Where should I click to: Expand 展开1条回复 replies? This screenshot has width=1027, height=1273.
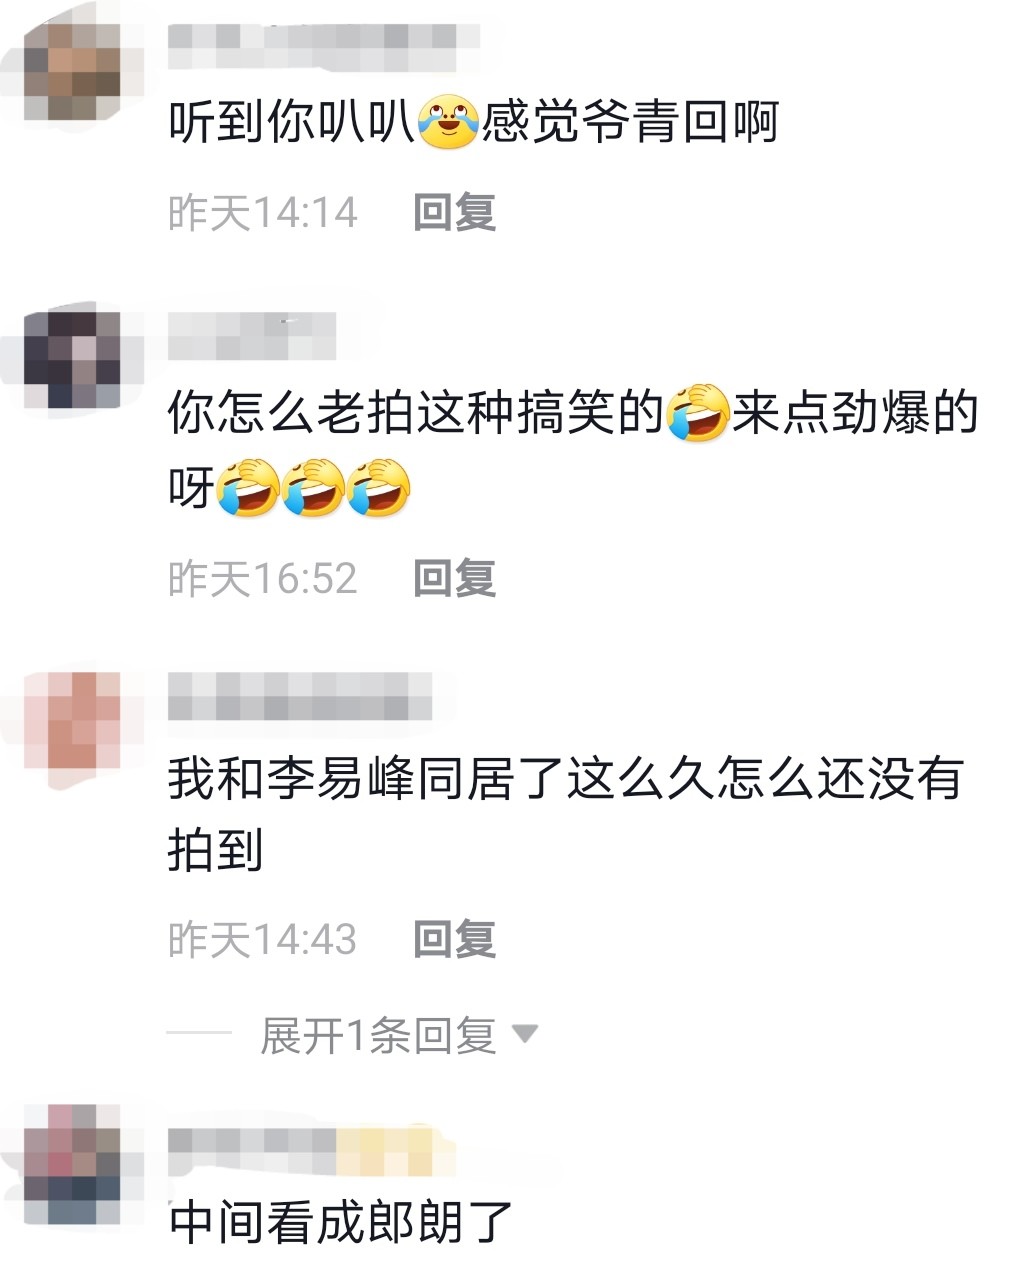pyautogui.click(x=378, y=1035)
